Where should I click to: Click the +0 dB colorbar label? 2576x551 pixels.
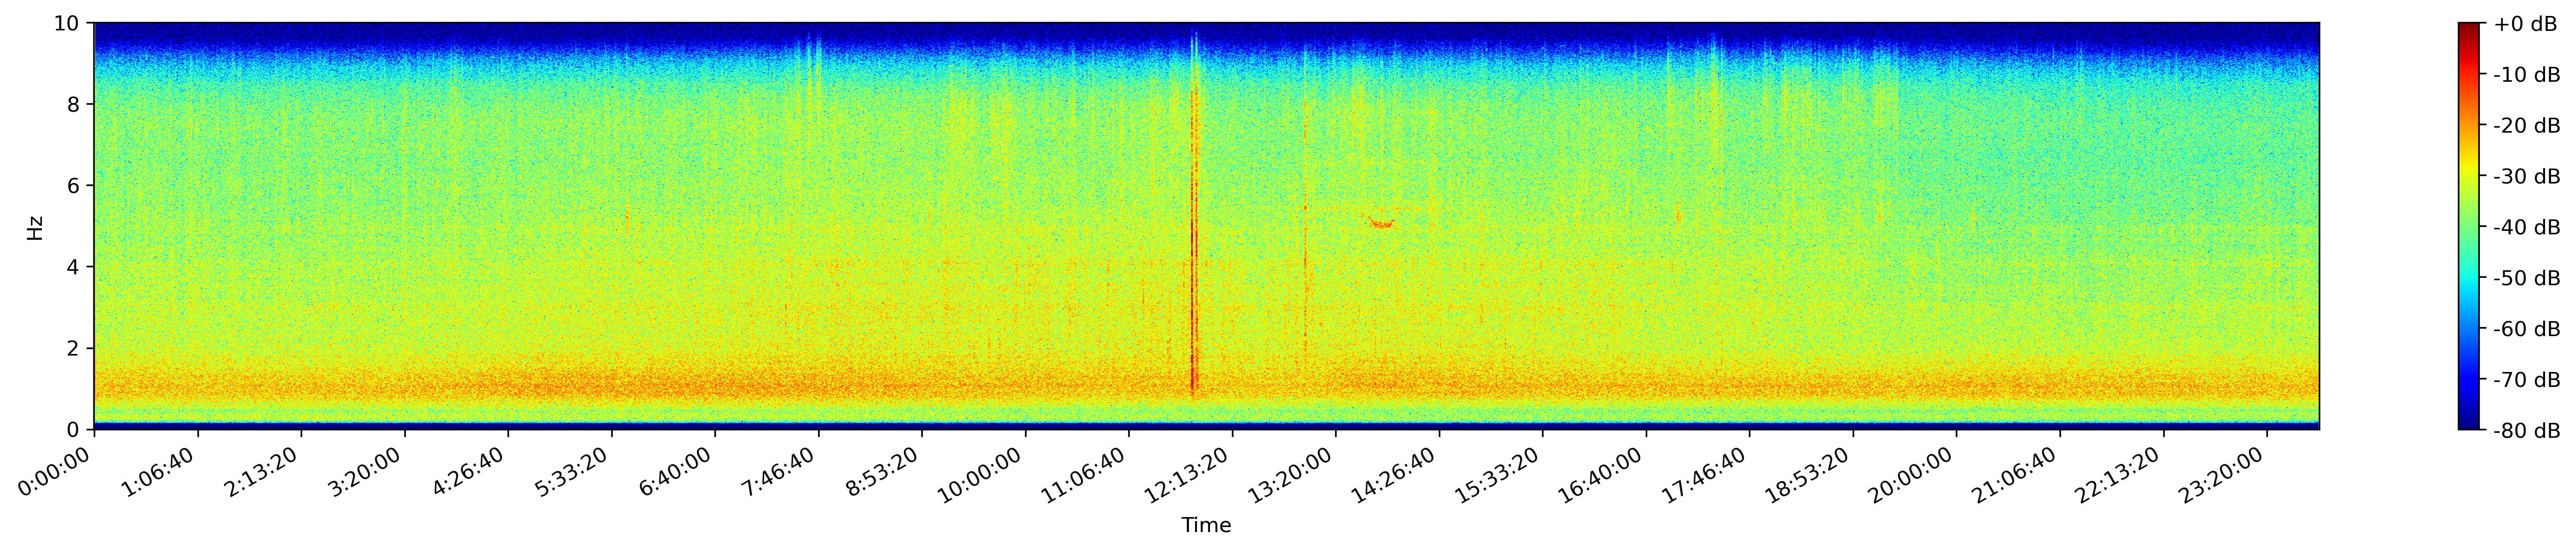pyautogui.click(x=2525, y=24)
